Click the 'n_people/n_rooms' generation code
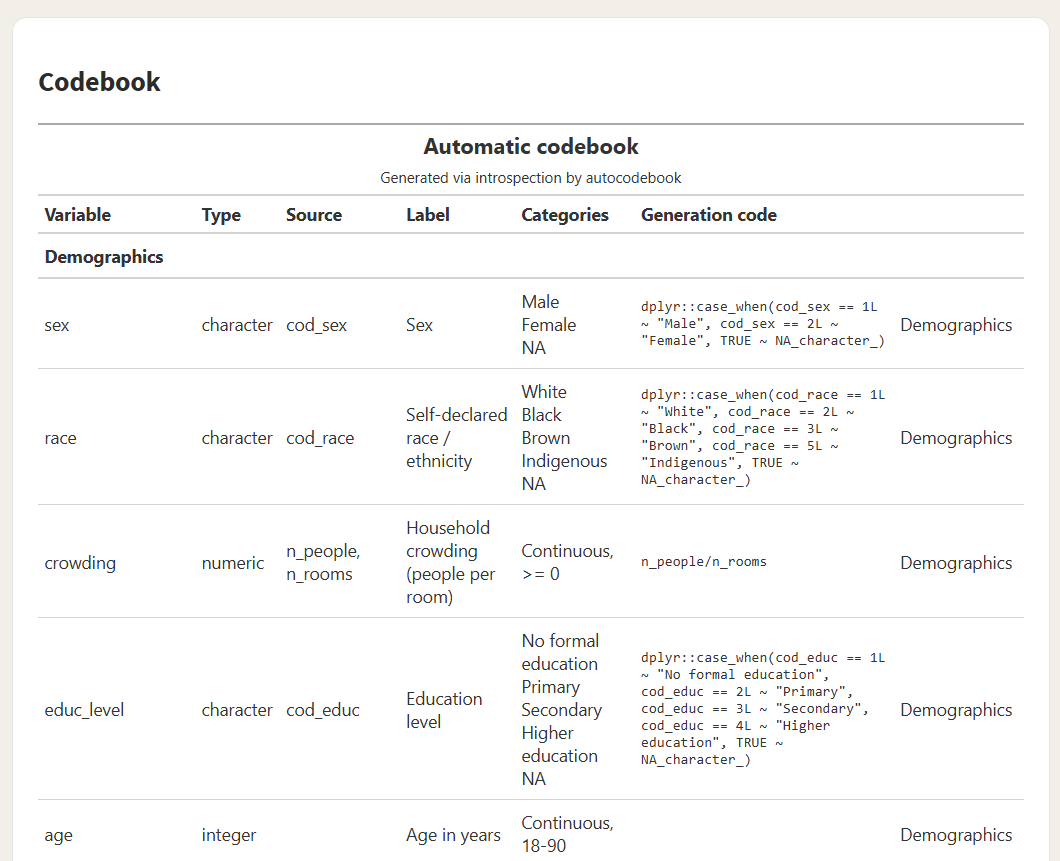Image resolution: width=1060 pixels, height=861 pixels. (x=704, y=562)
